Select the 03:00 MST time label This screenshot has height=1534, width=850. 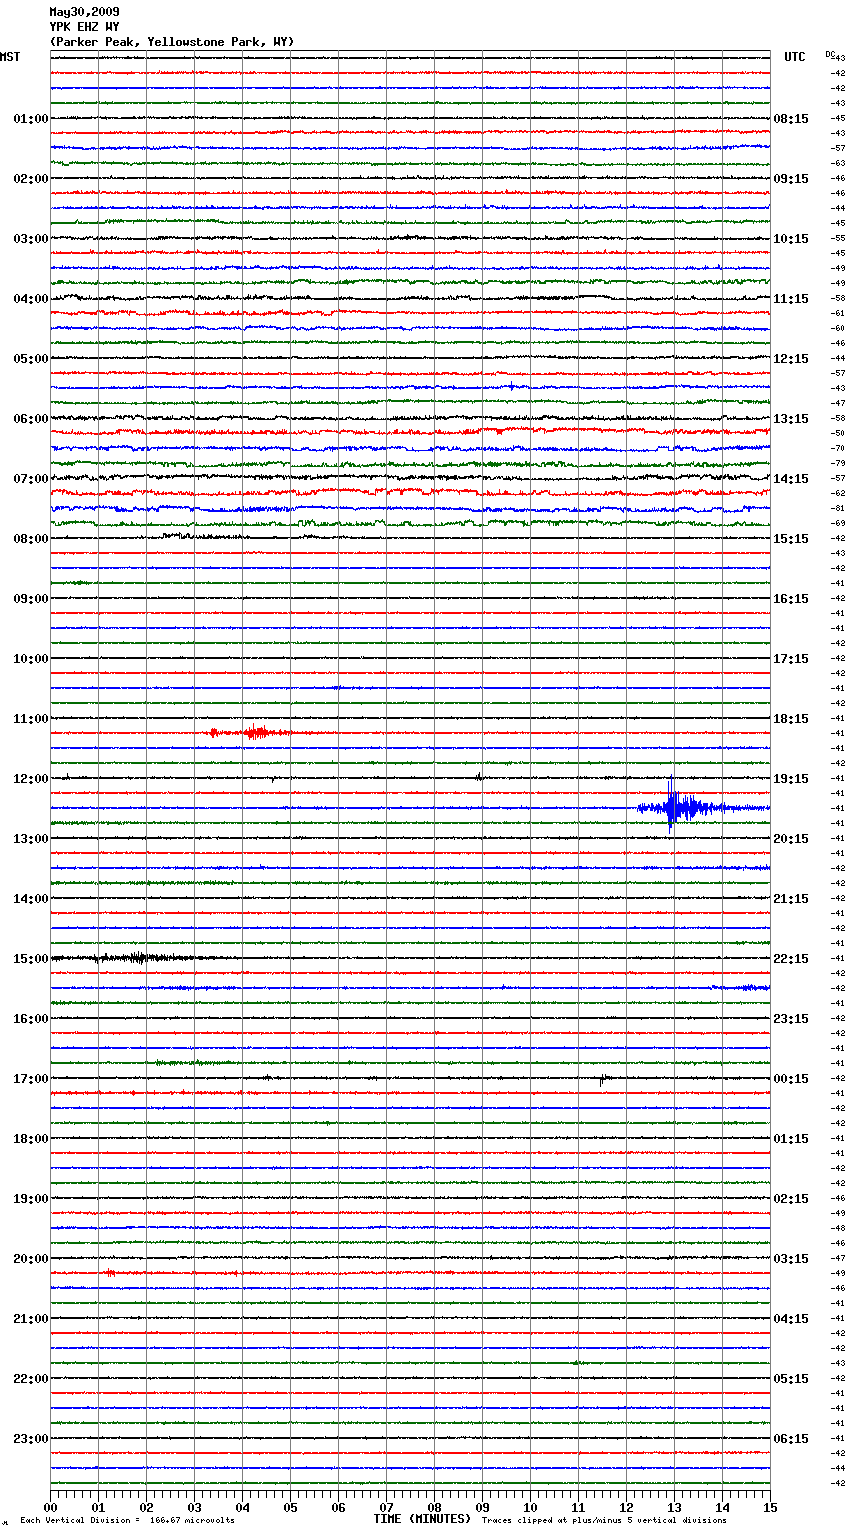30,239
